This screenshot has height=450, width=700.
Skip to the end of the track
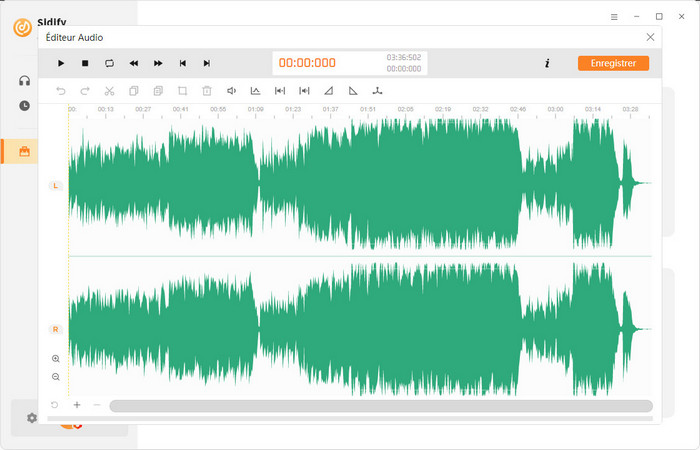[x=207, y=63]
